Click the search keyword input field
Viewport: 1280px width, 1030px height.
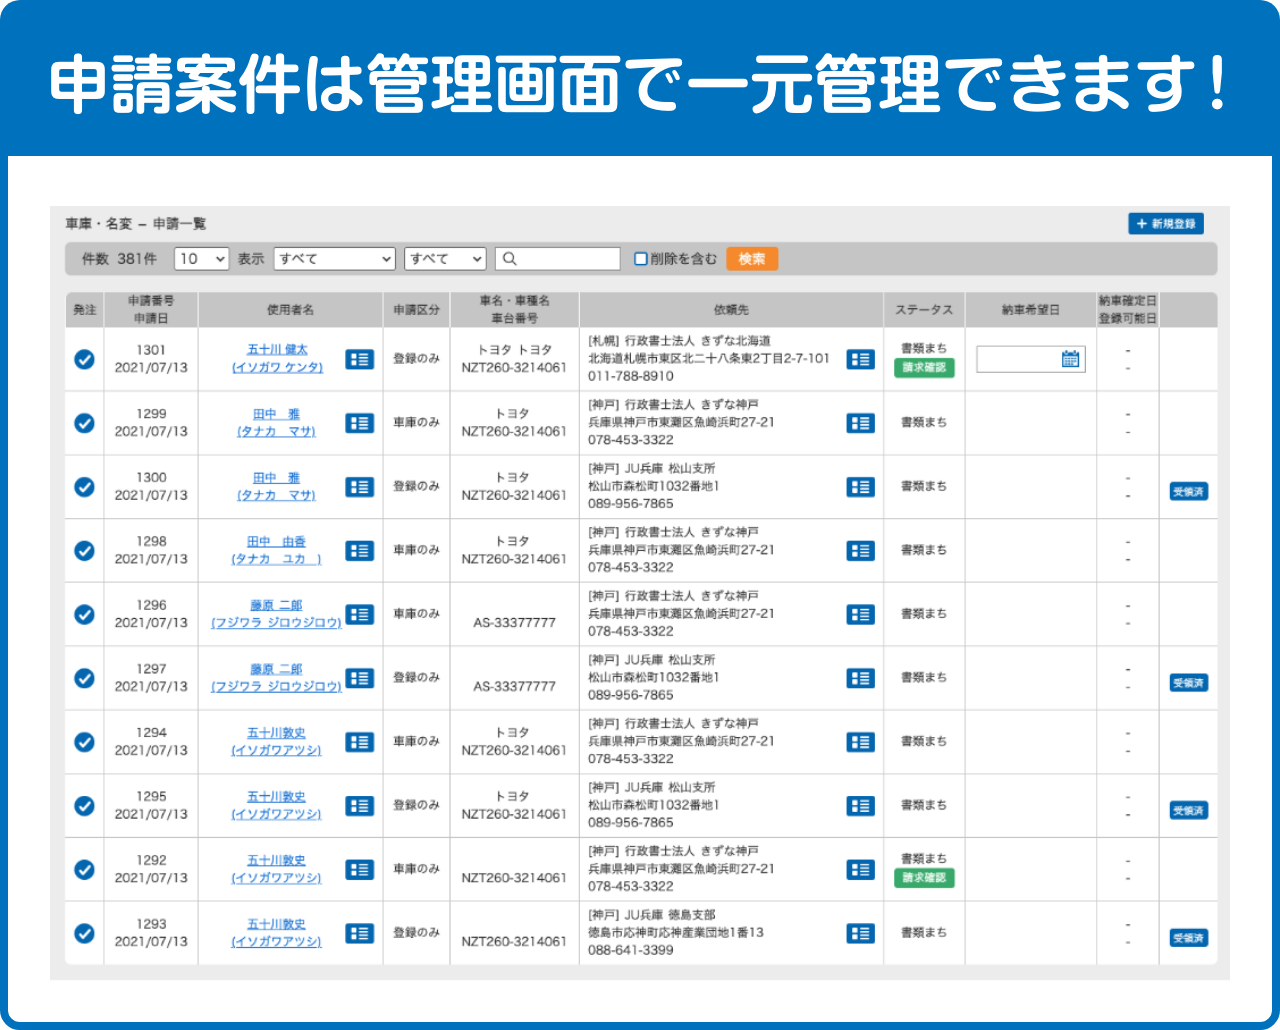coord(558,259)
